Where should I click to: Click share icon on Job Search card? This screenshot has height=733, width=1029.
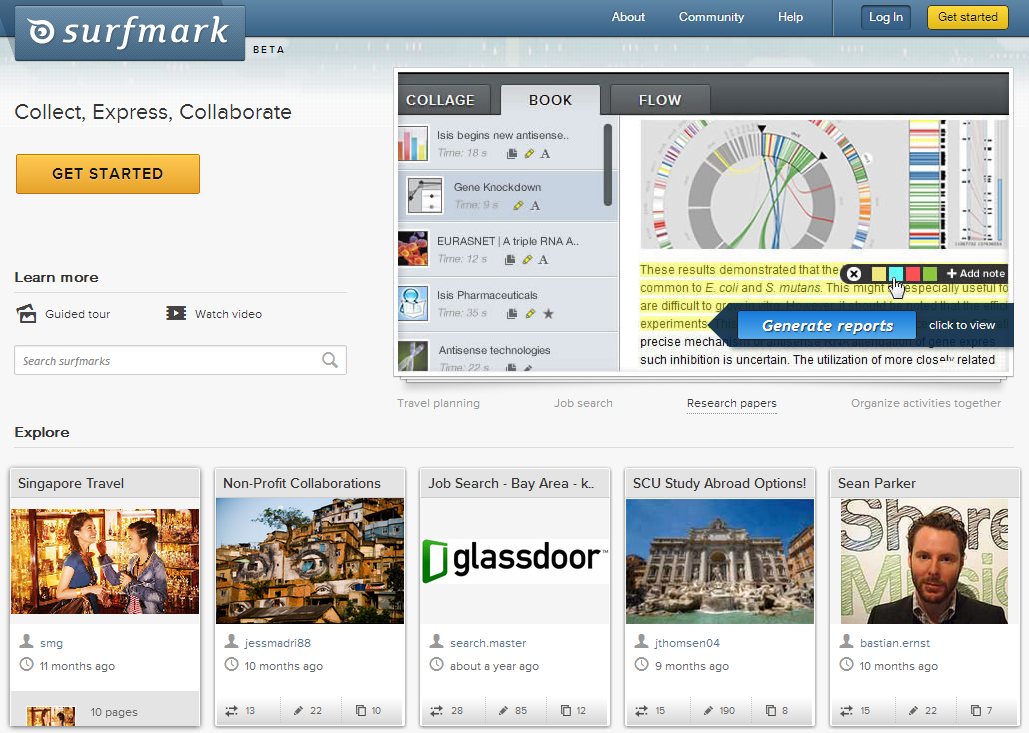tap(436, 711)
